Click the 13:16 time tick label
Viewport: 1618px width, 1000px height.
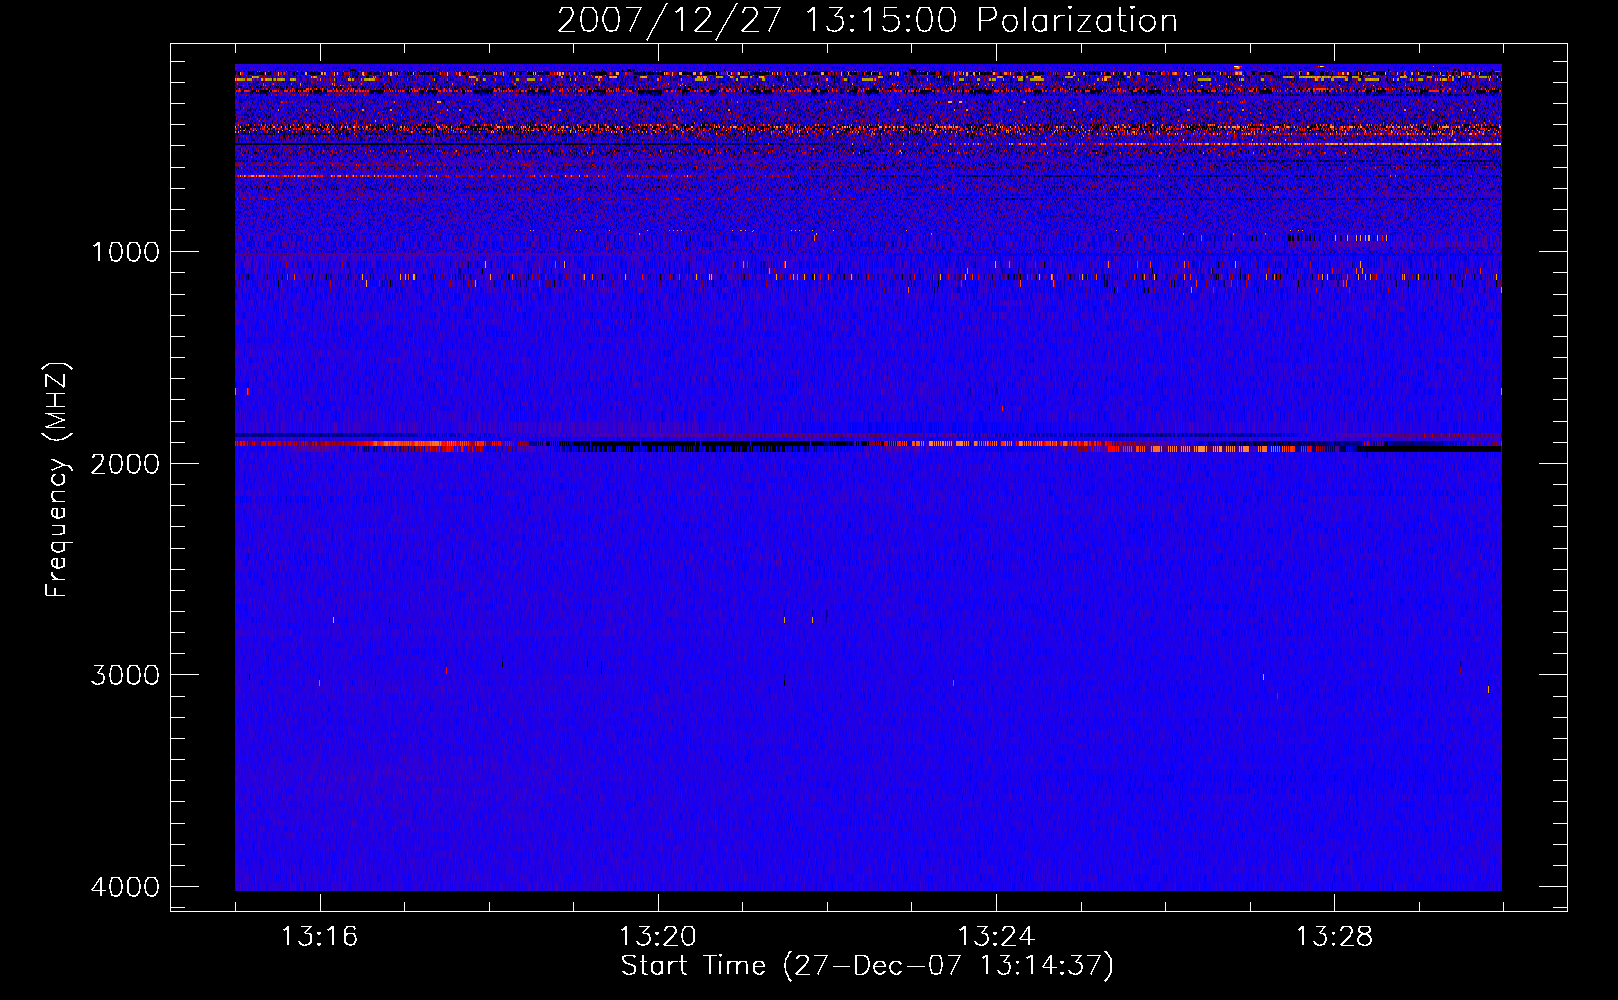tap(319, 937)
